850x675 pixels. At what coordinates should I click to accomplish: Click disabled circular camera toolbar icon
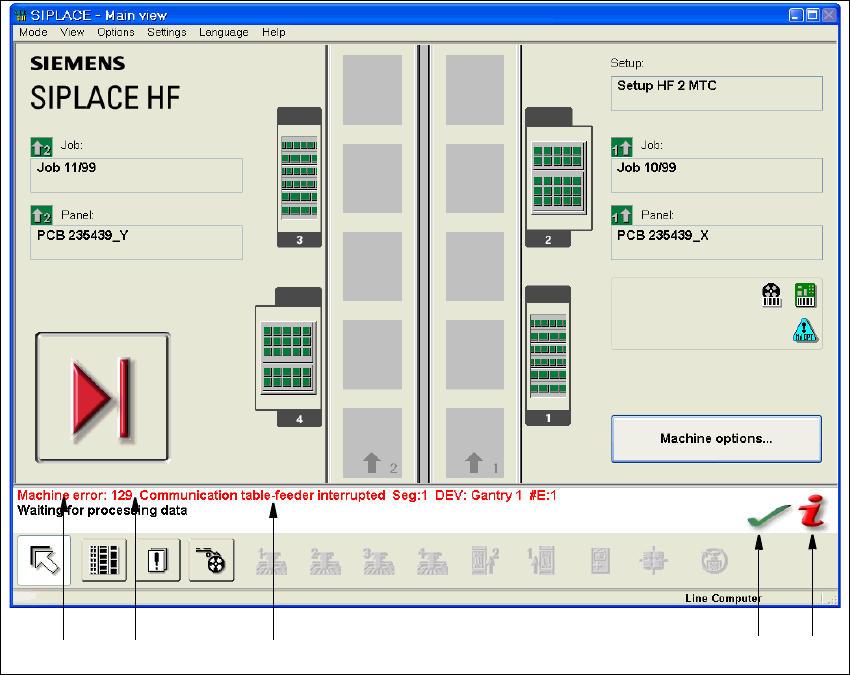[714, 561]
